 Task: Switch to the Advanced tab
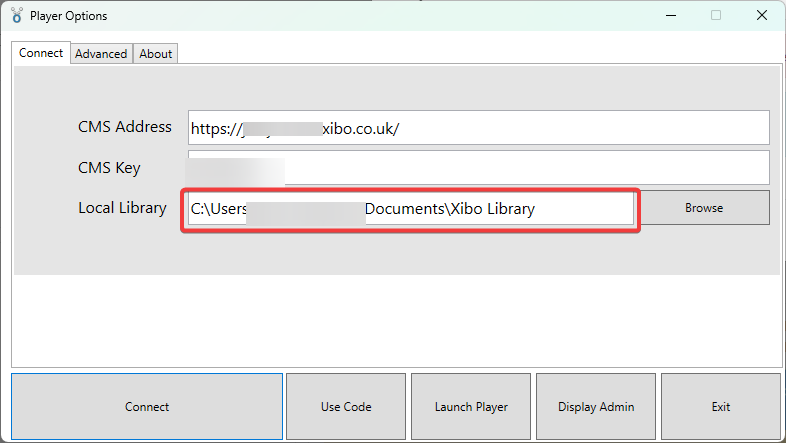[x=101, y=54]
